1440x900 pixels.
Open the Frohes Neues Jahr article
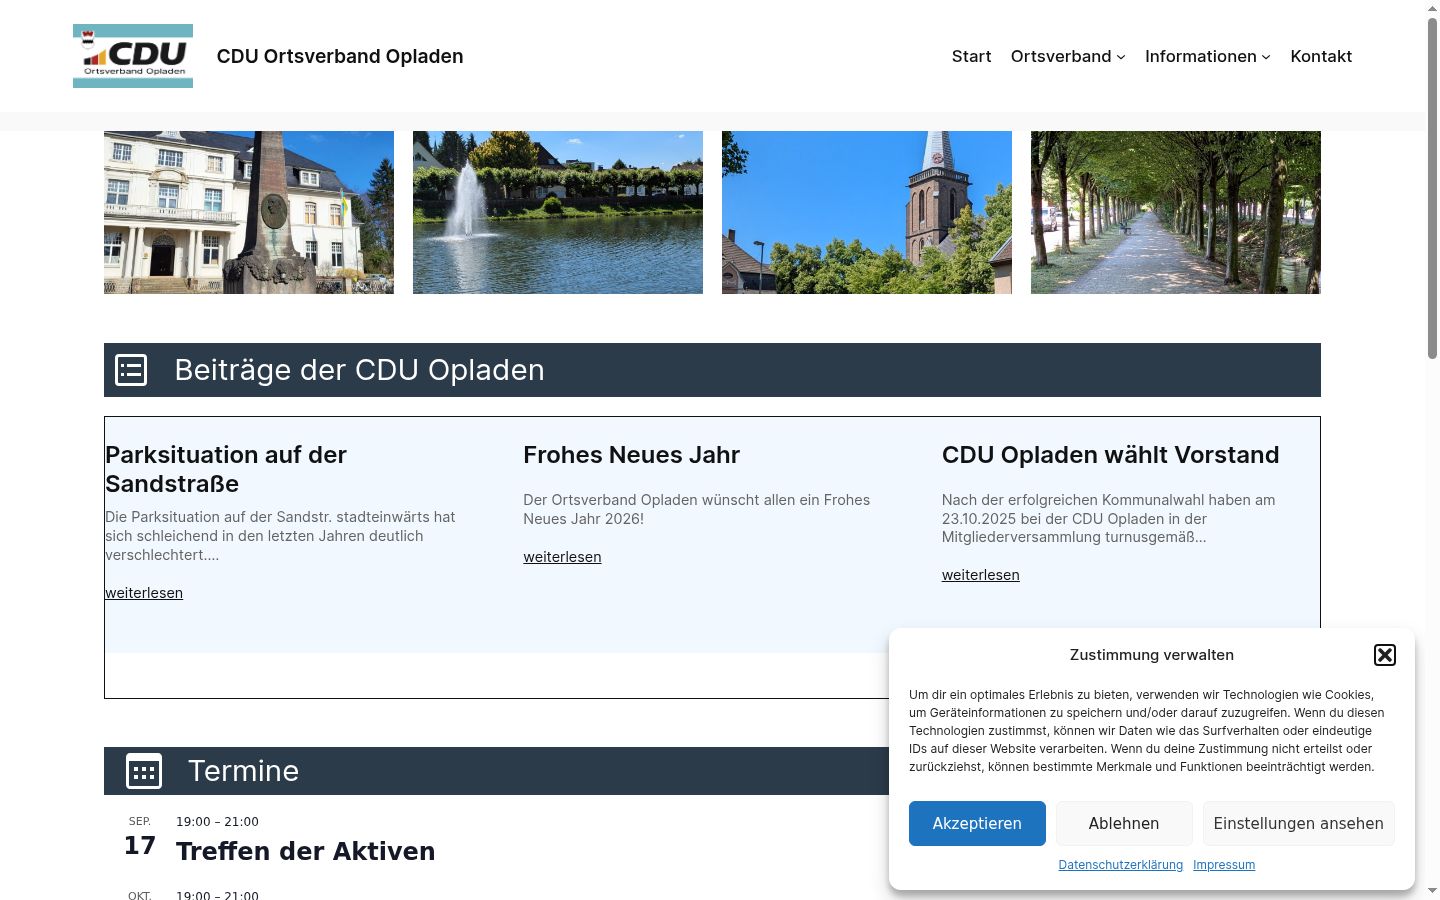point(632,455)
